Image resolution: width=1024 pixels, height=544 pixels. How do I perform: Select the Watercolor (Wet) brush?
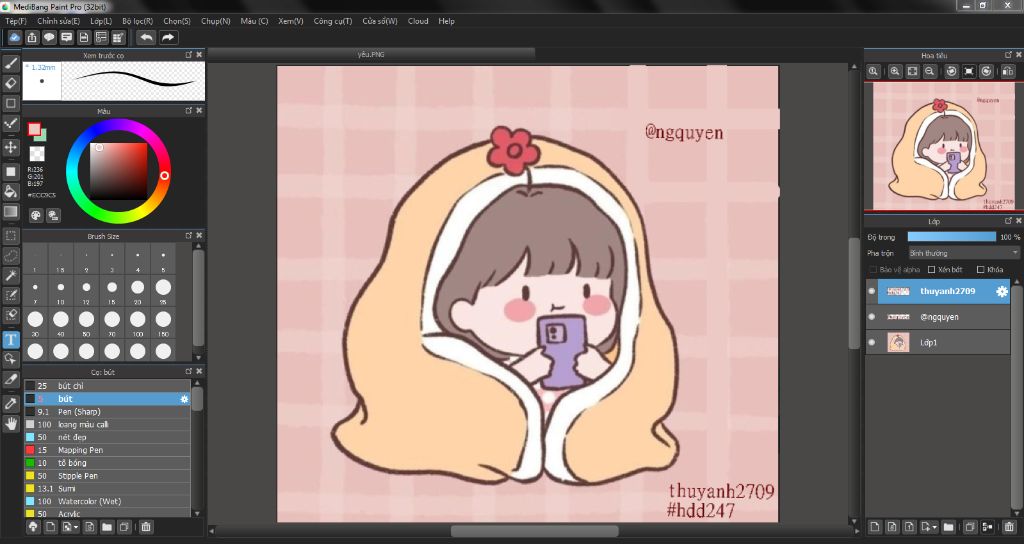107,502
